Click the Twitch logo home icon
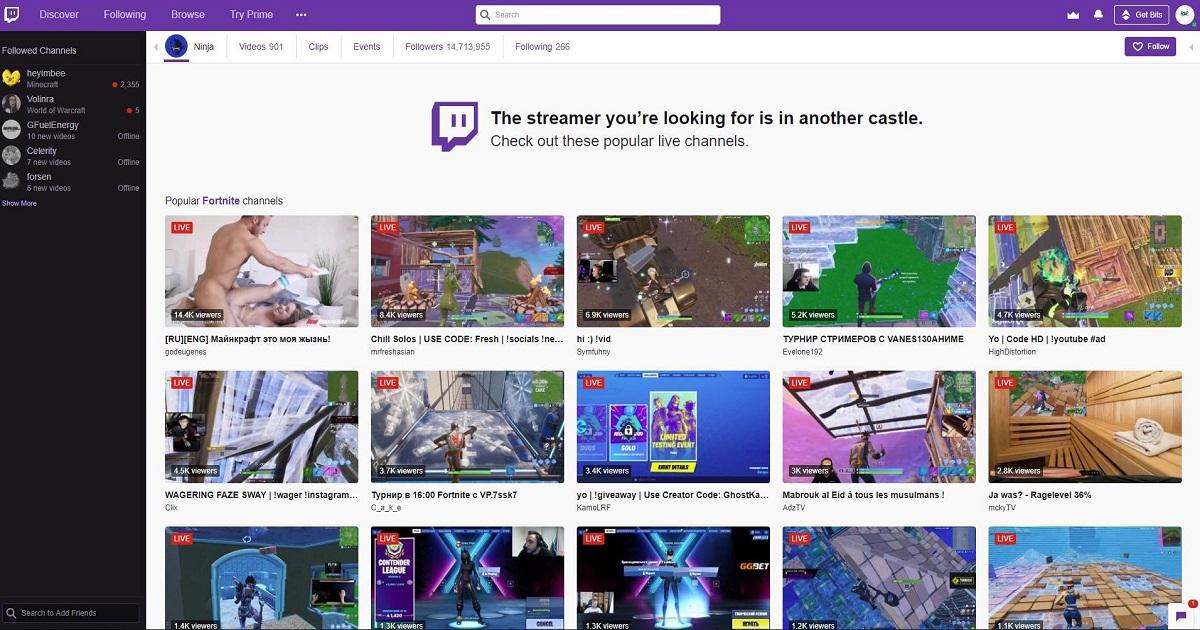This screenshot has width=1200, height=630. (12, 15)
